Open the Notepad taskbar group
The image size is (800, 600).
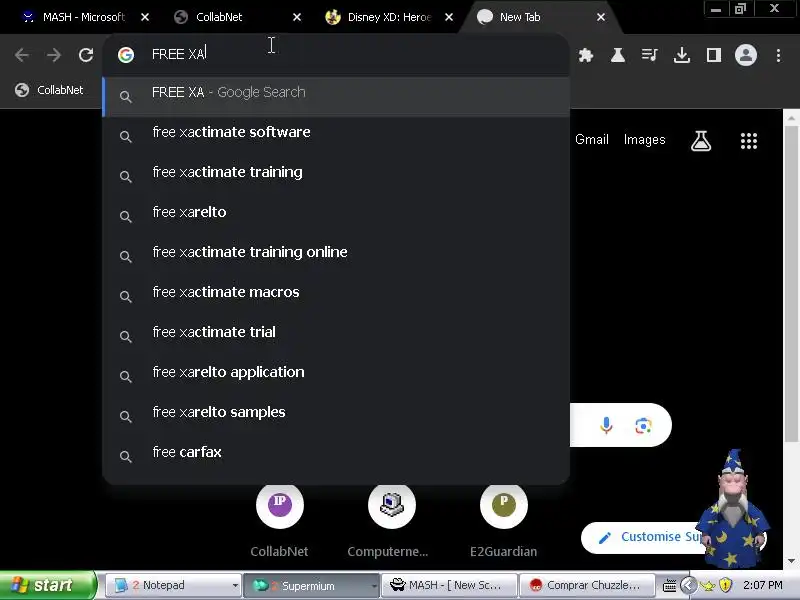(171, 585)
